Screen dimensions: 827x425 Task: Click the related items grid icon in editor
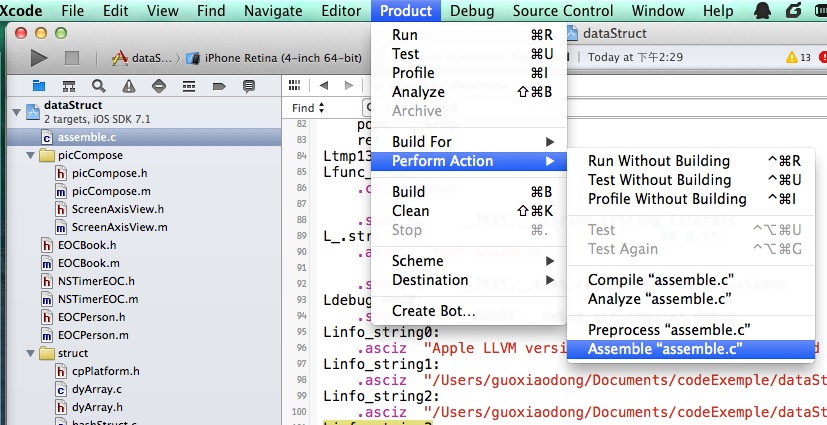(x=294, y=85)
